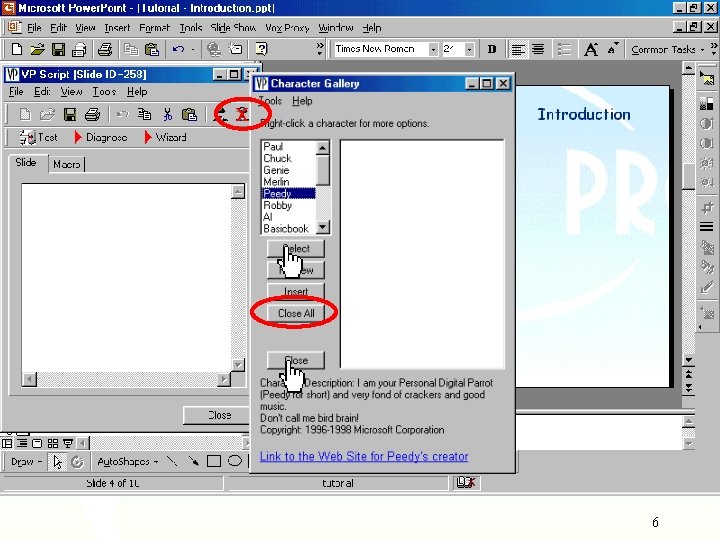This screenshot has width=720, height=540.
Task: Click Undo arrow in PowerPoint toolbar
Action: tap(178, 49)
